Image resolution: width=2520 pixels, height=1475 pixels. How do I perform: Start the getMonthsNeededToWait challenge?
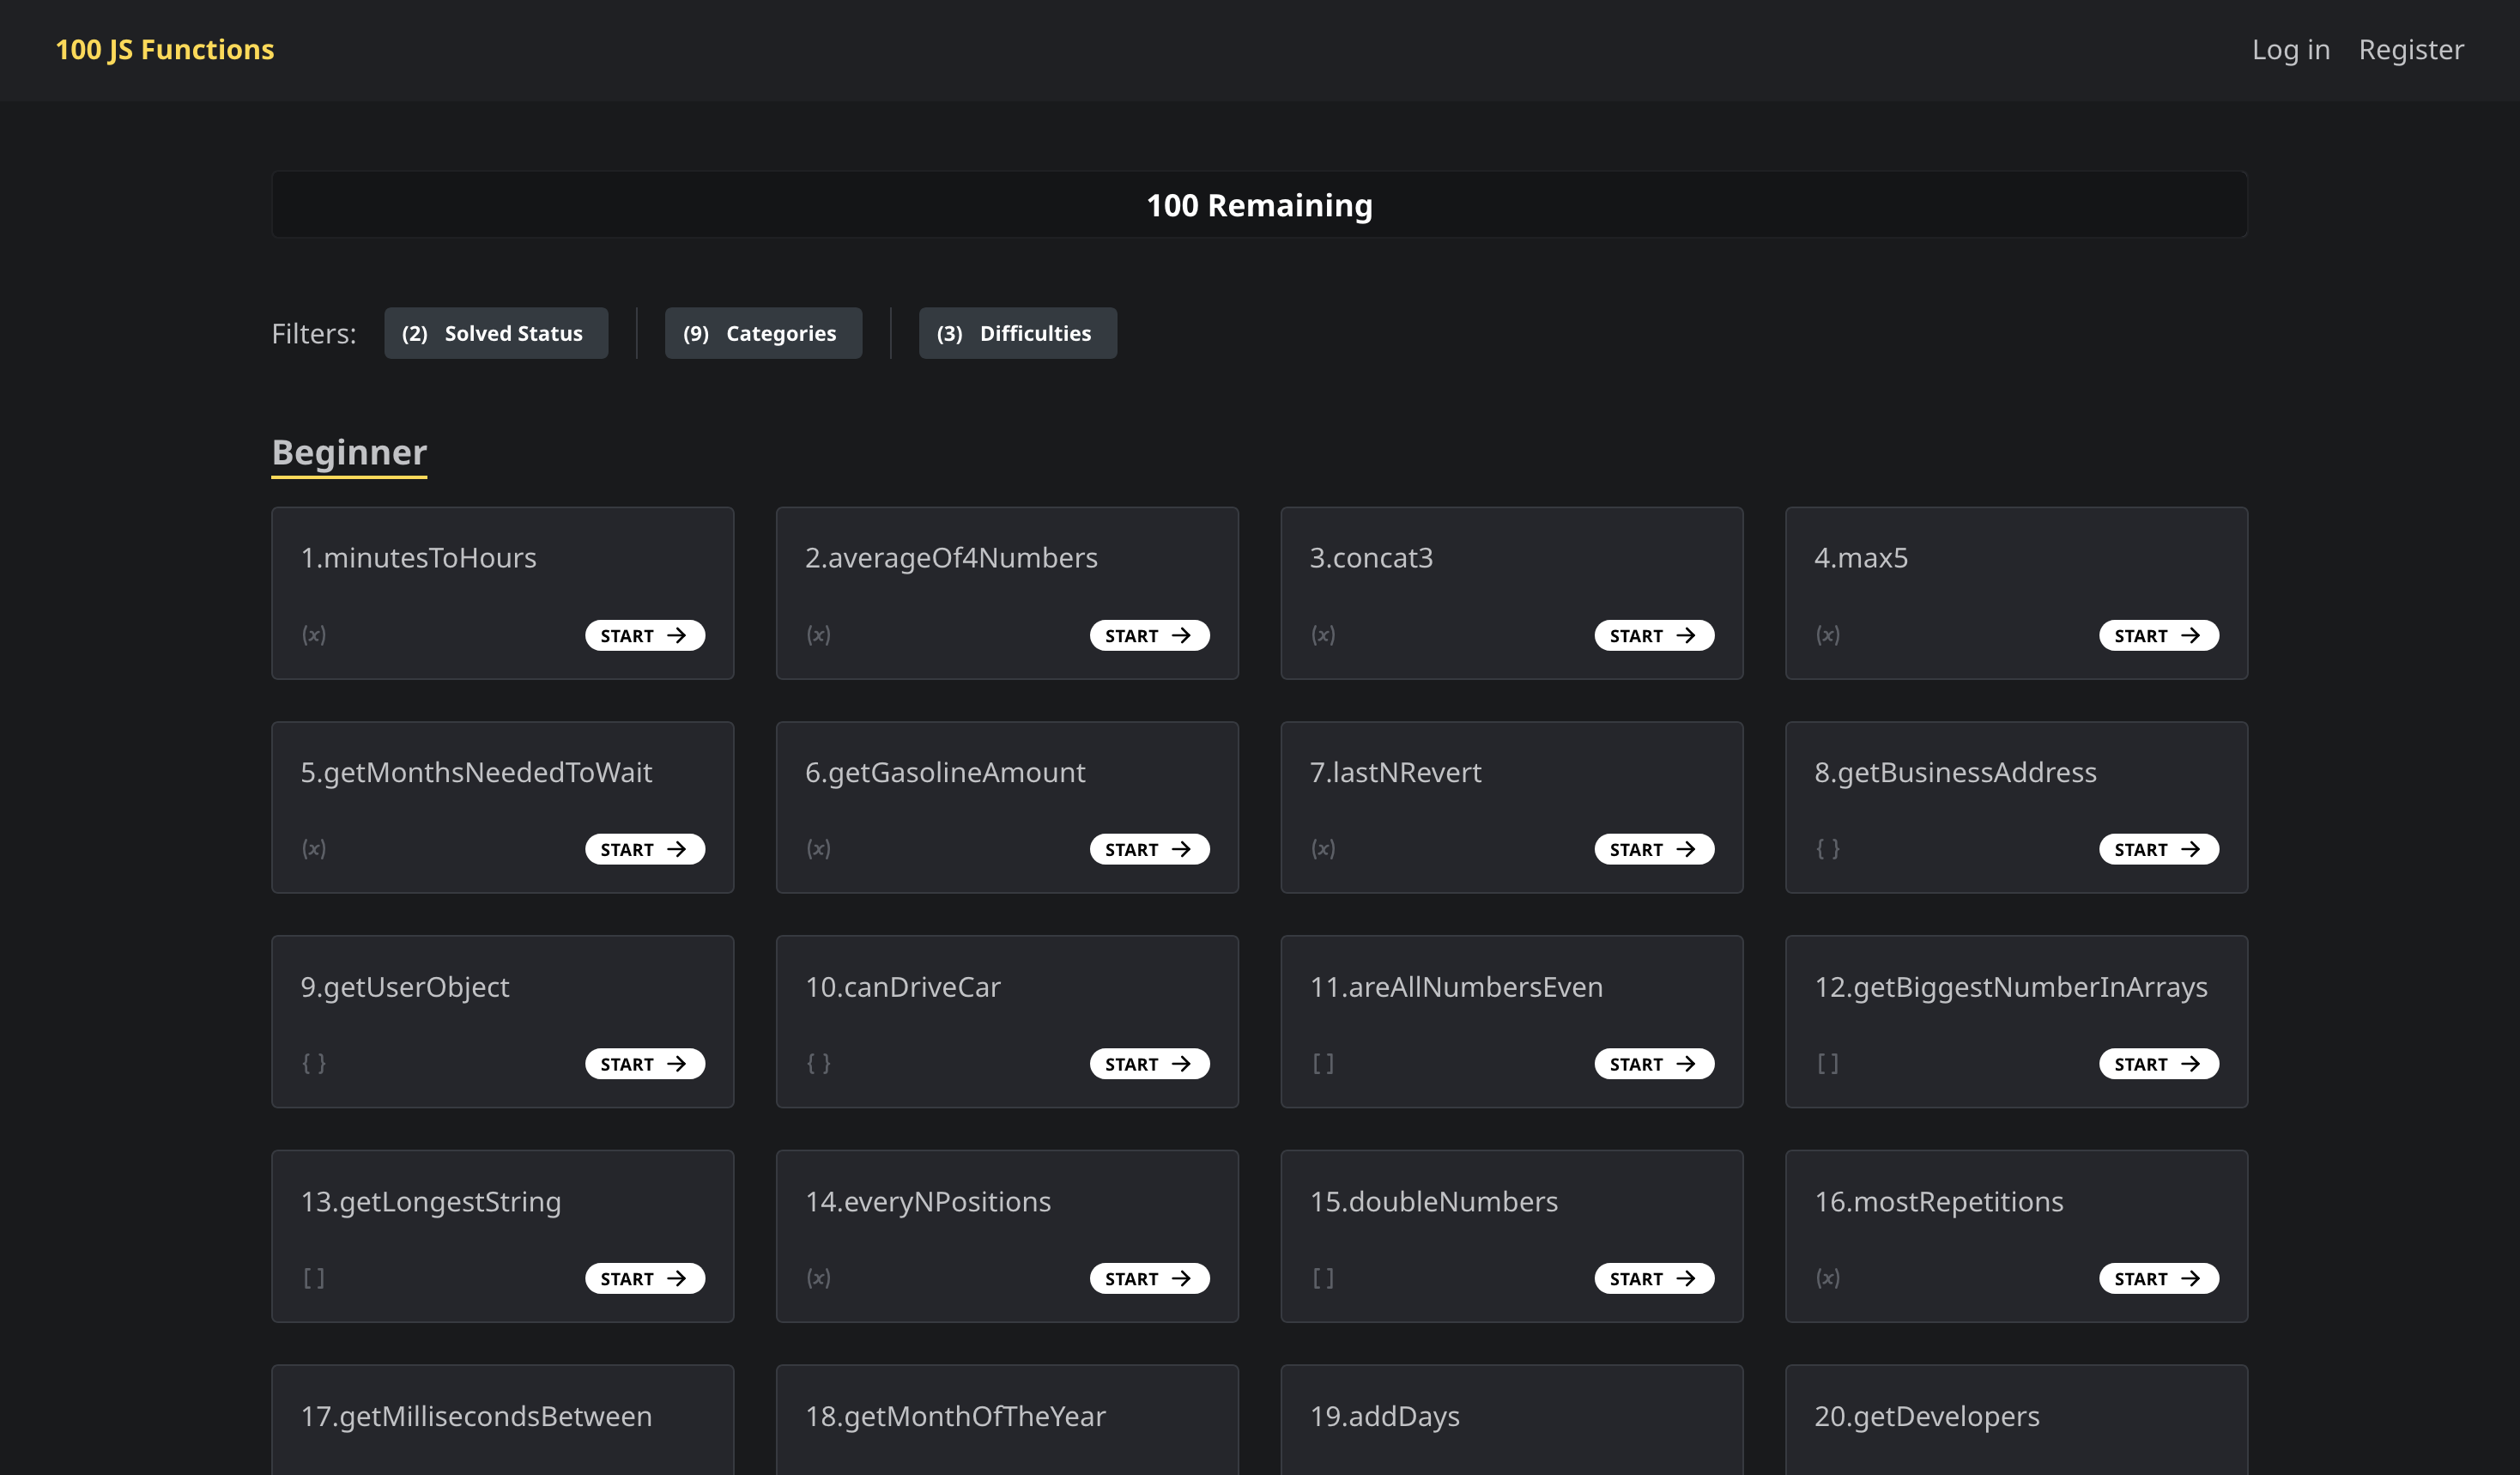click(645, 849)
